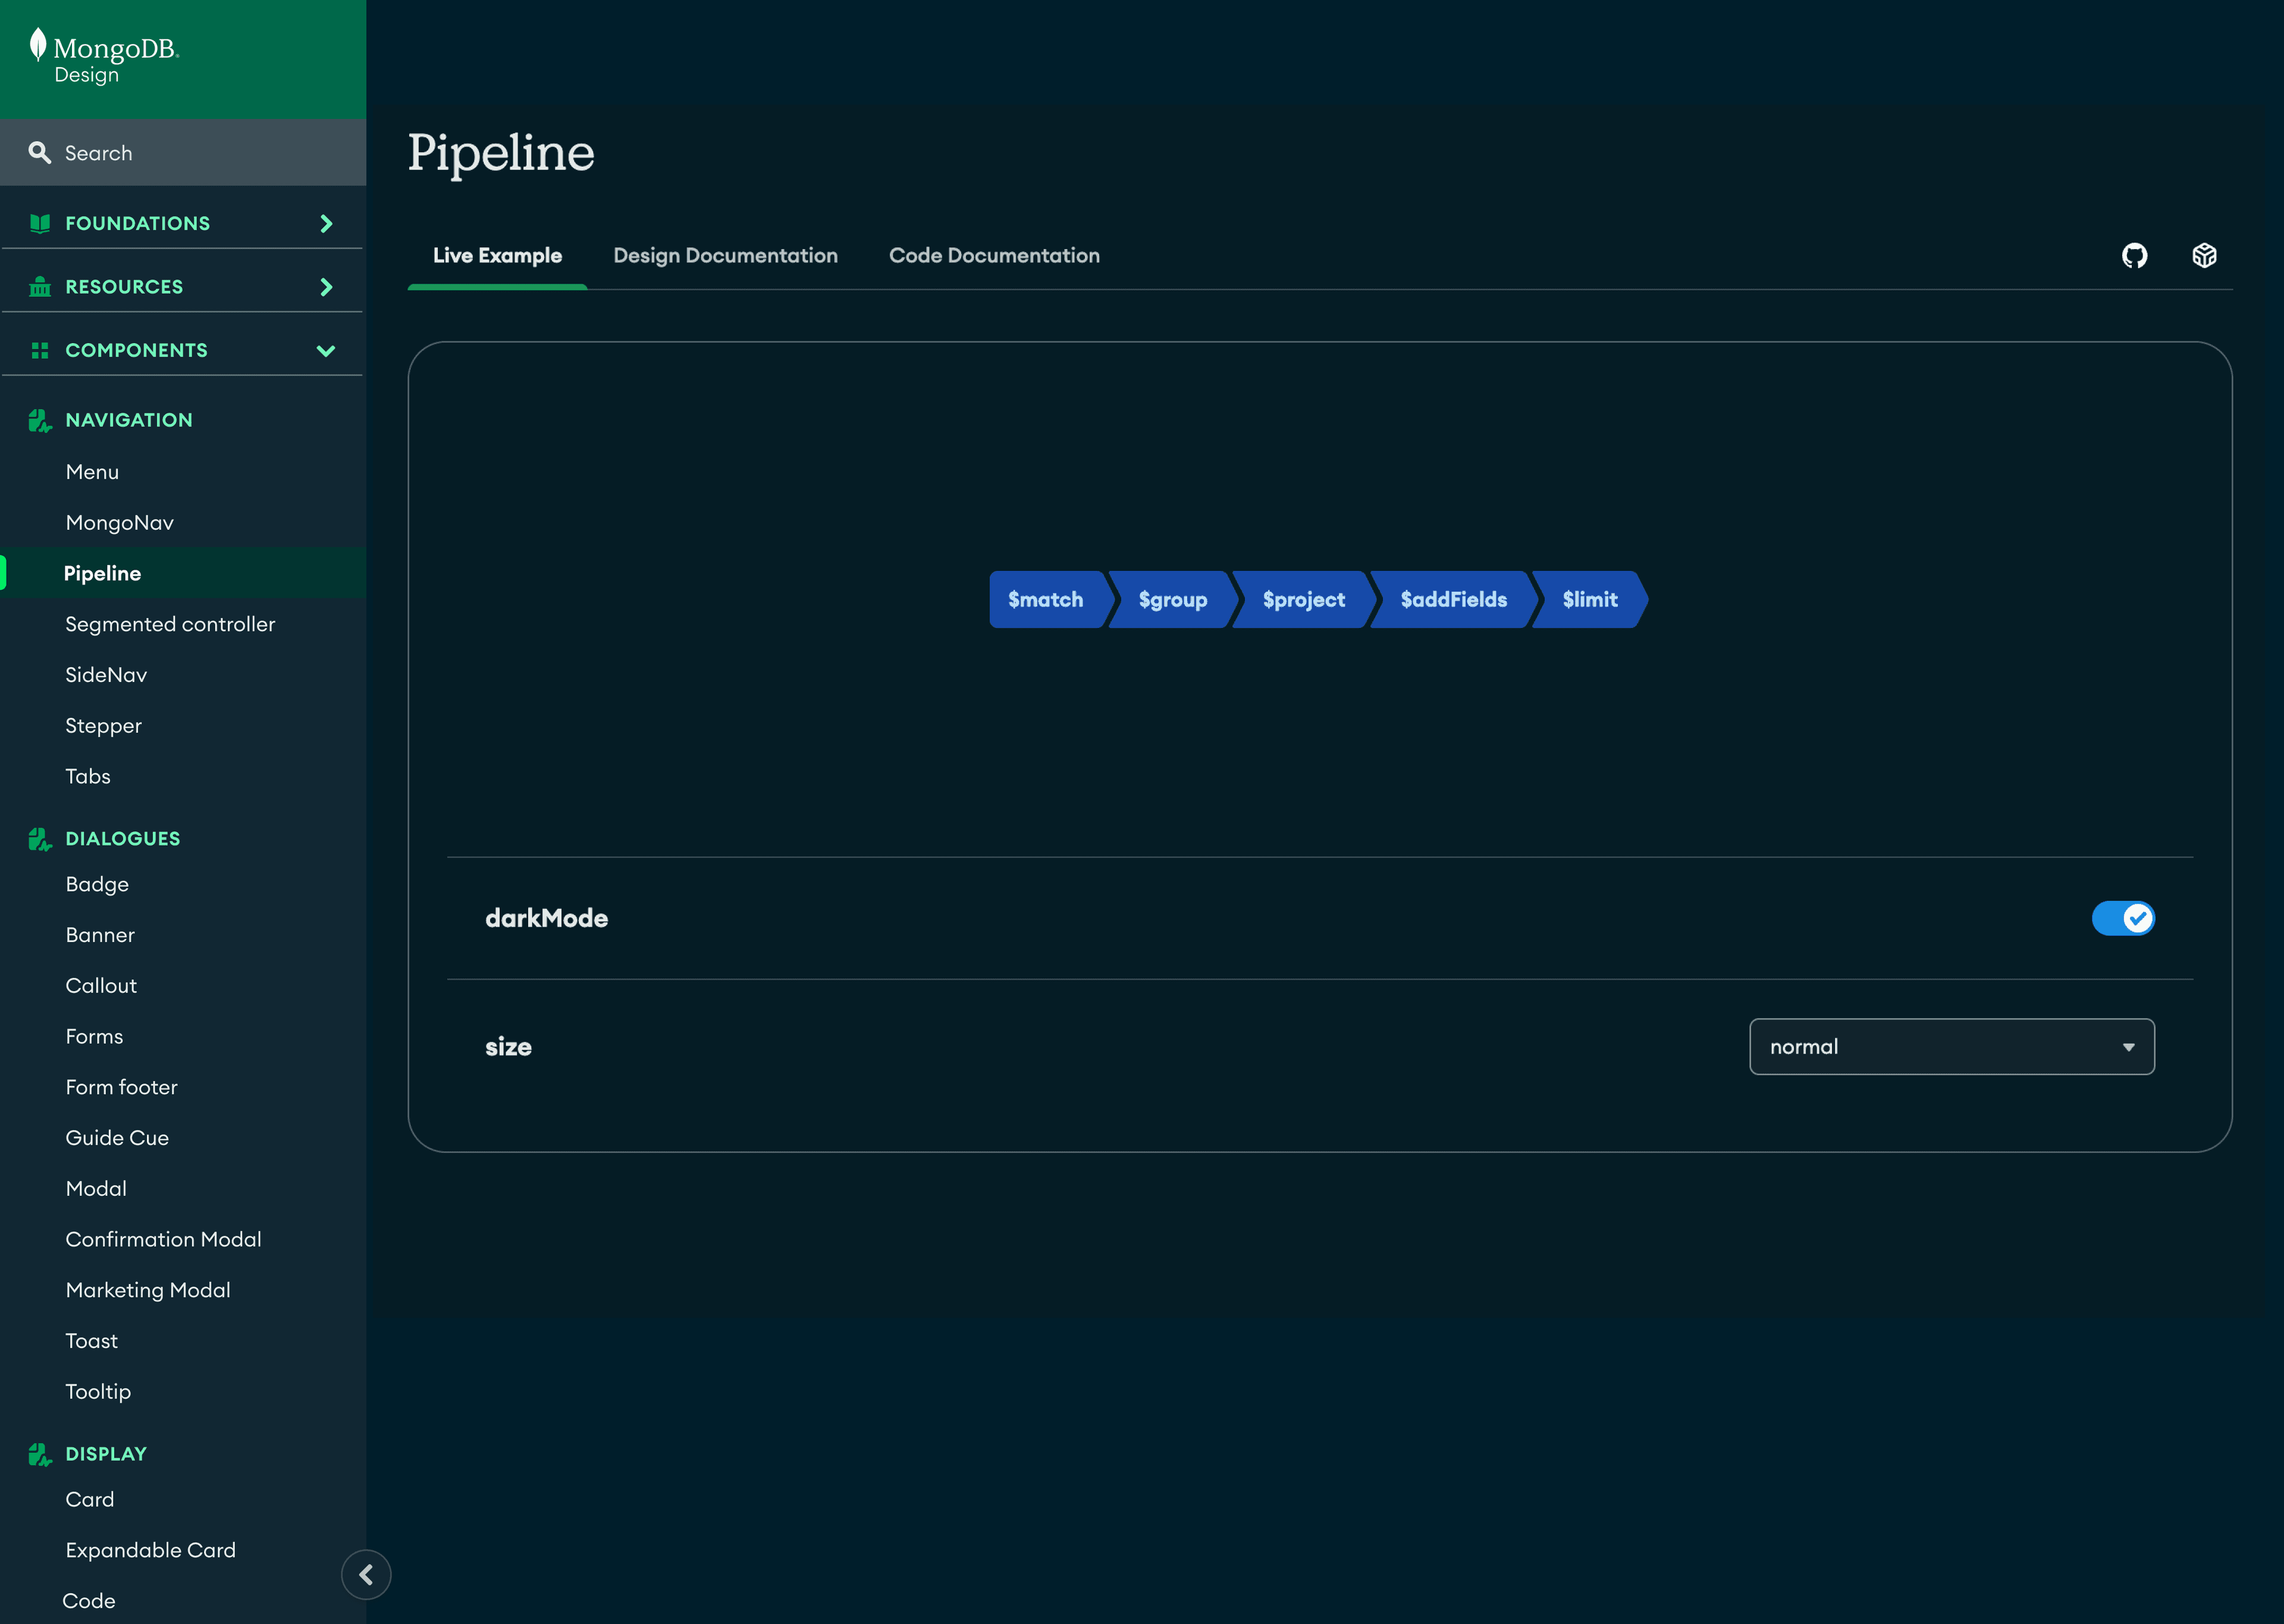Click the Resources building icon

[40, 287]
